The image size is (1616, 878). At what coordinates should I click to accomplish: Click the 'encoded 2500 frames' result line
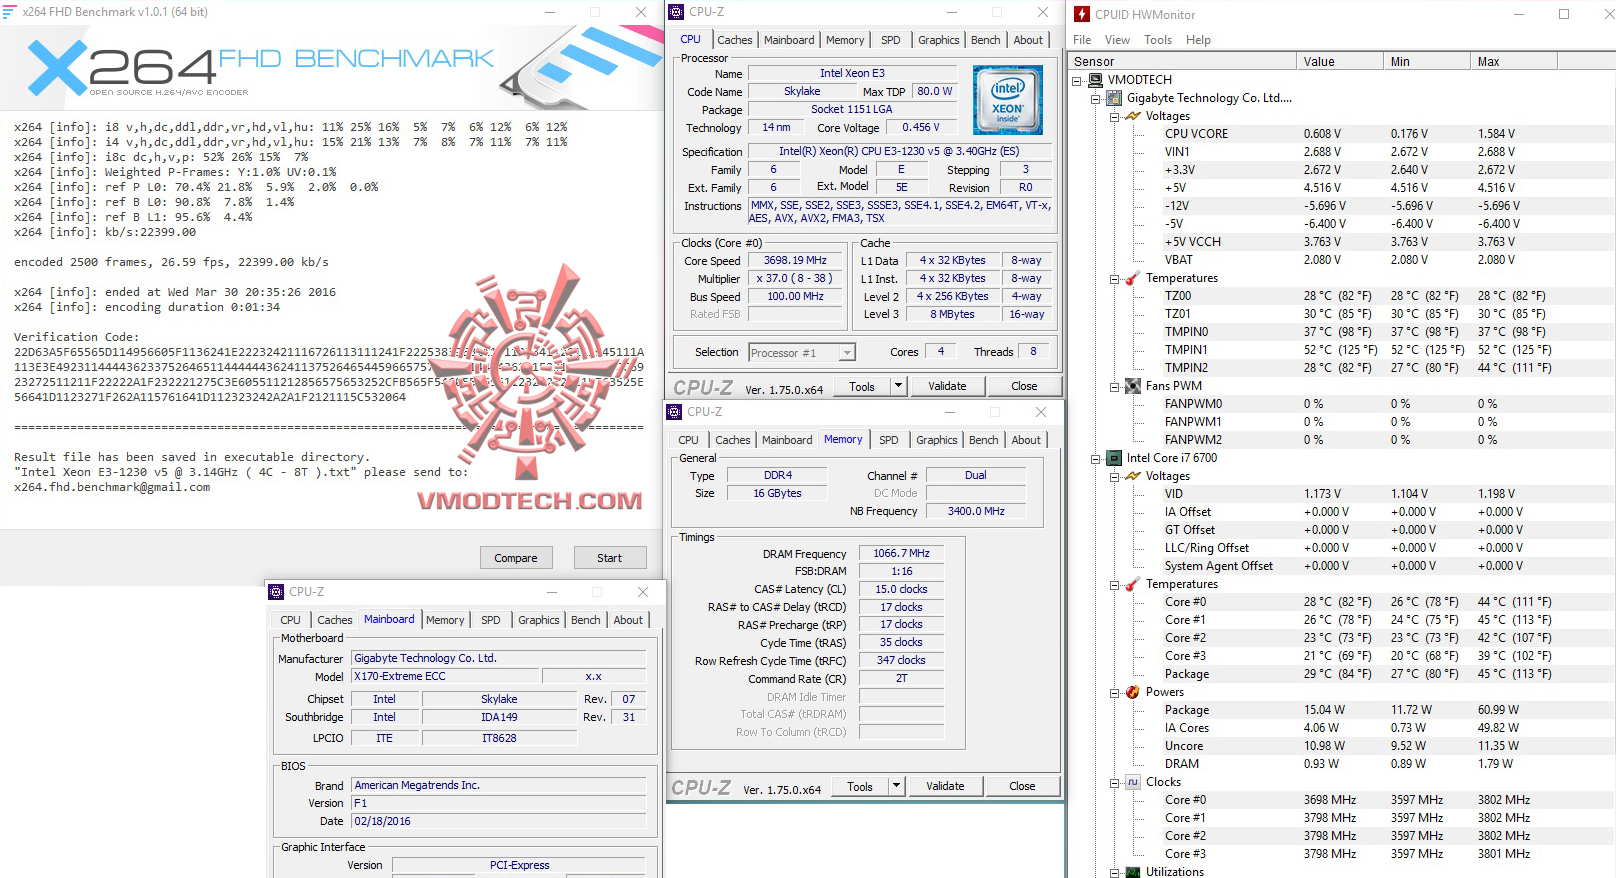tap(171, 262)
